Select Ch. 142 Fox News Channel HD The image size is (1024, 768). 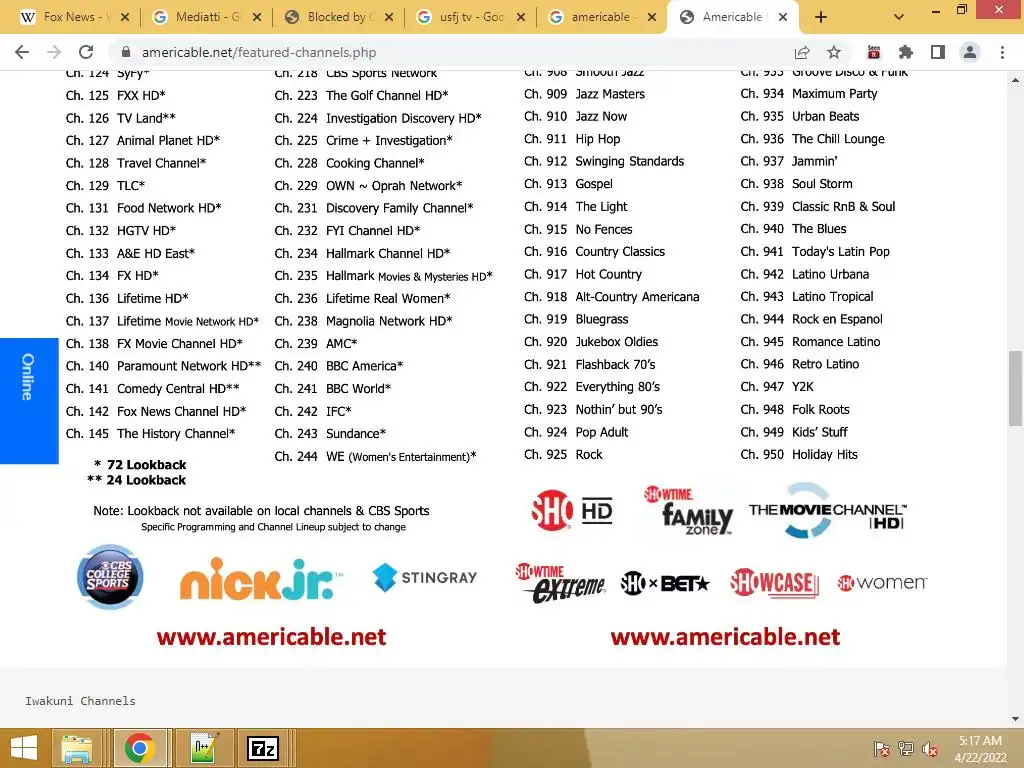tap(156, 411)
